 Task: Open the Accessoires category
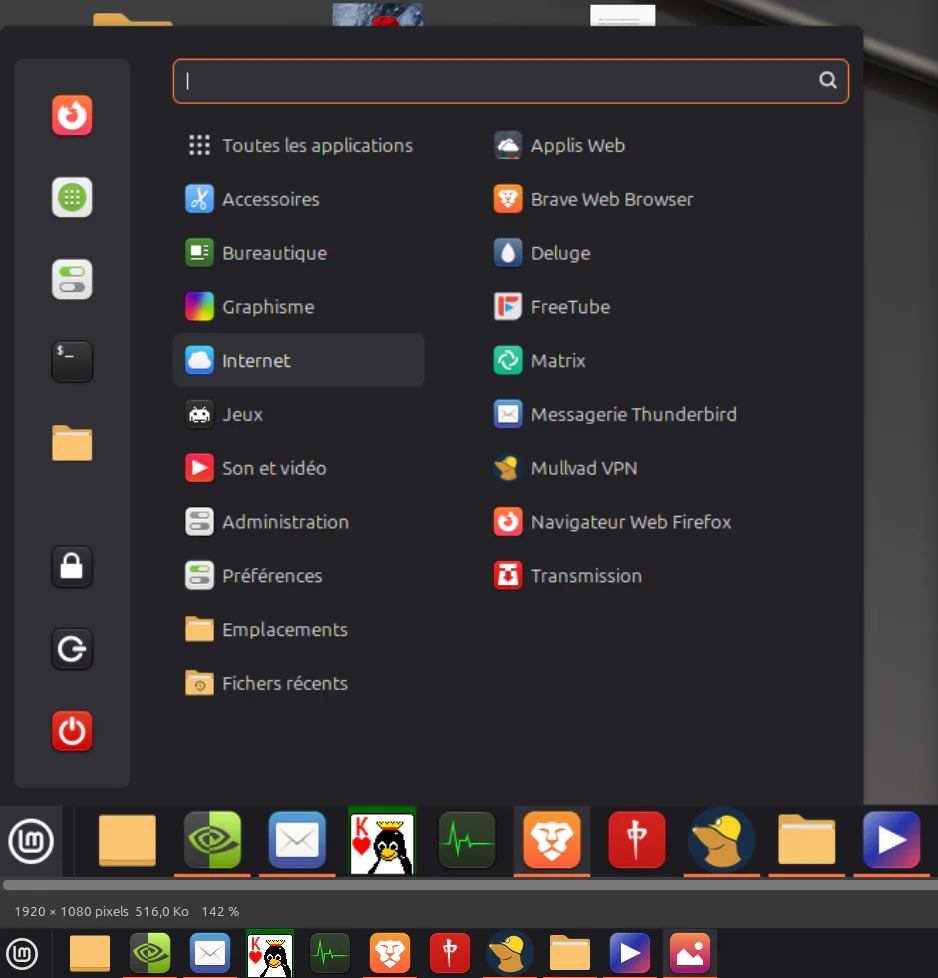pos(299,199)
